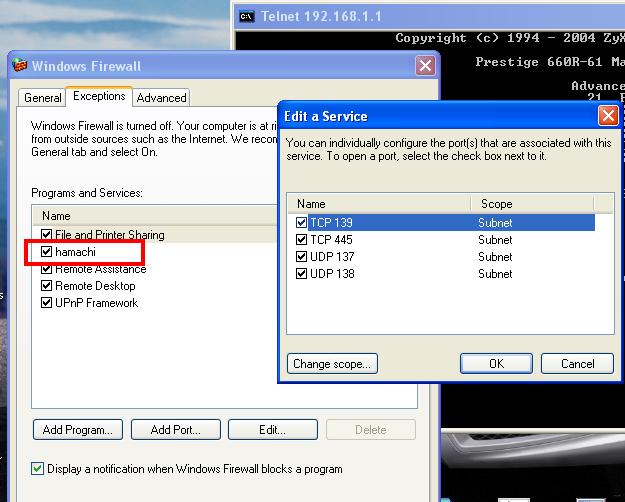
Task: Select the TCP 139 row text
Action: point(331,222)
